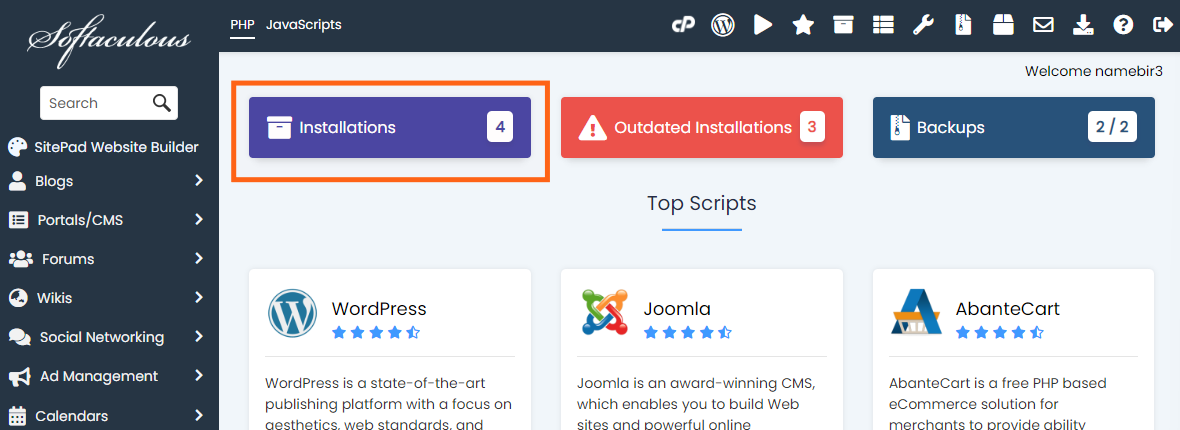This screenshot has width=1180, height=430.
Task: Click the Backups count badge 2 / 2
Action: (1112, 127)
